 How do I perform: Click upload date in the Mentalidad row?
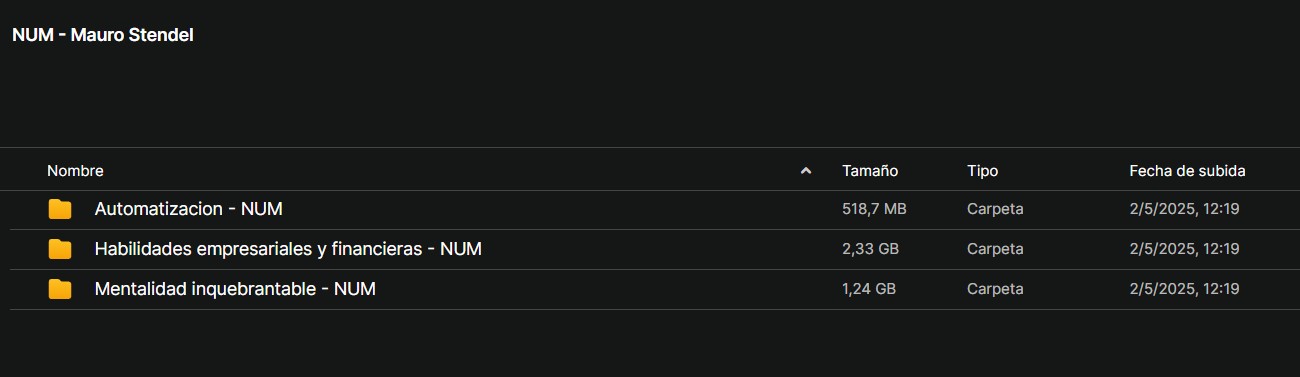(1184, 289)
